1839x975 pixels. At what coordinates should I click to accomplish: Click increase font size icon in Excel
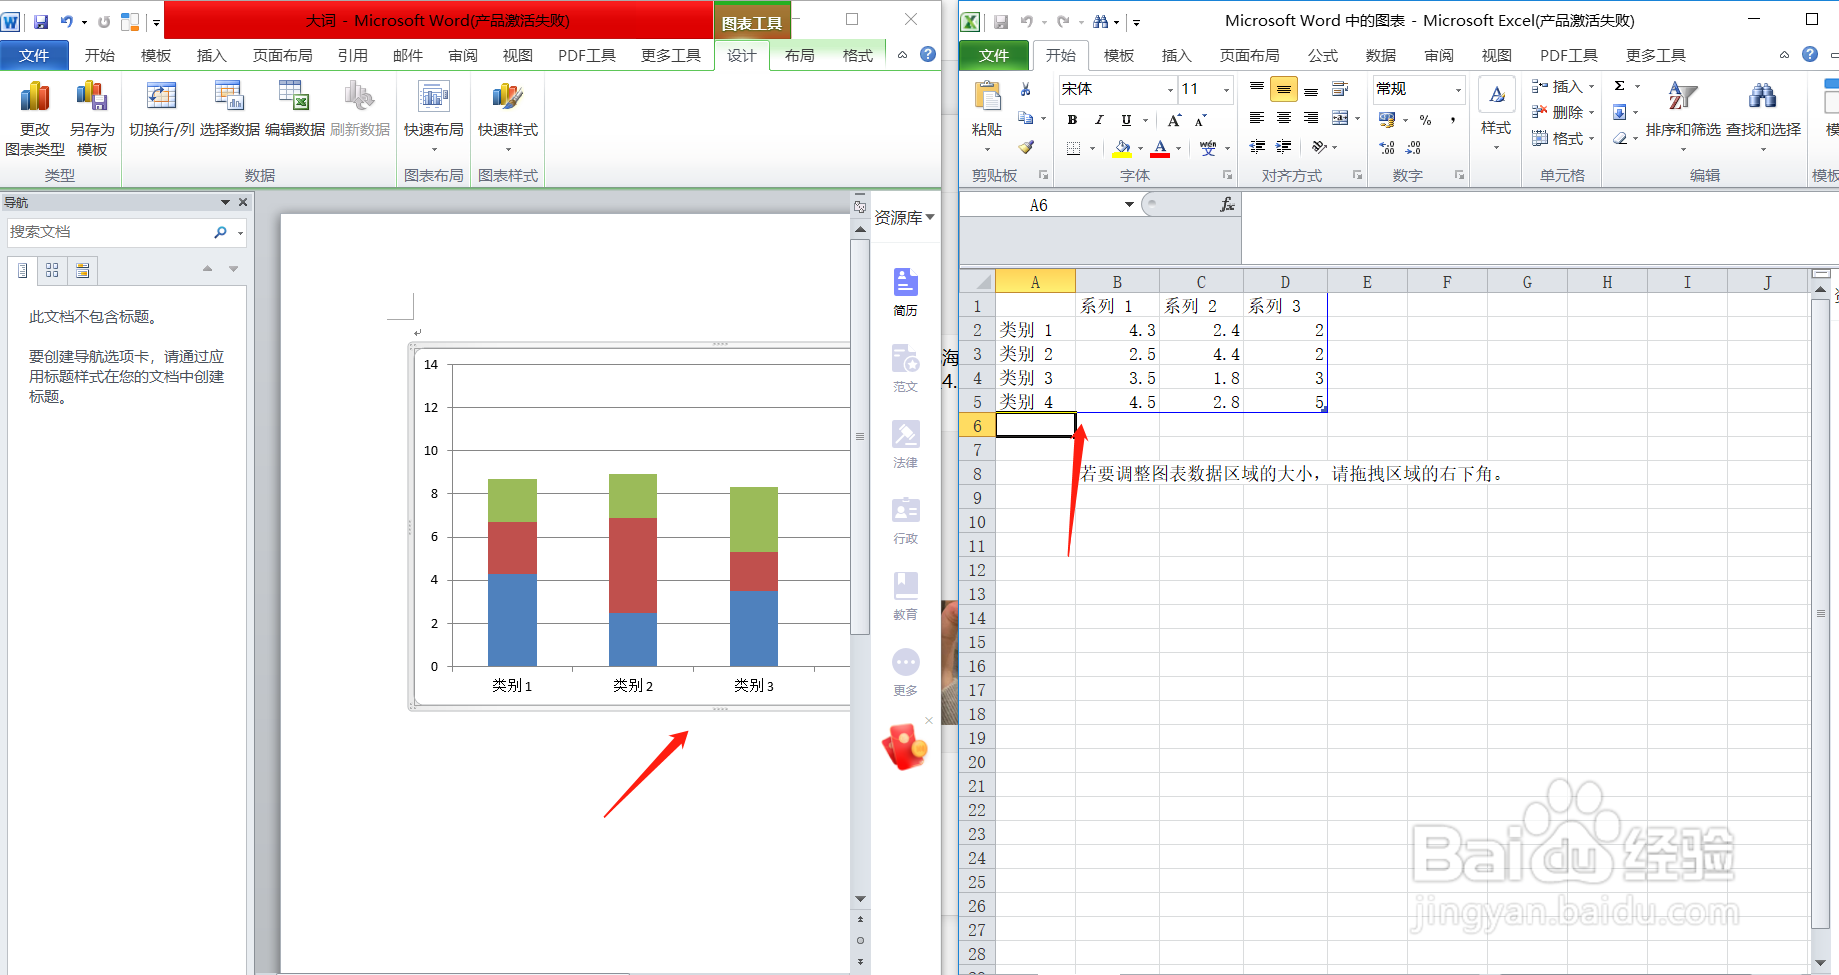1174,120
